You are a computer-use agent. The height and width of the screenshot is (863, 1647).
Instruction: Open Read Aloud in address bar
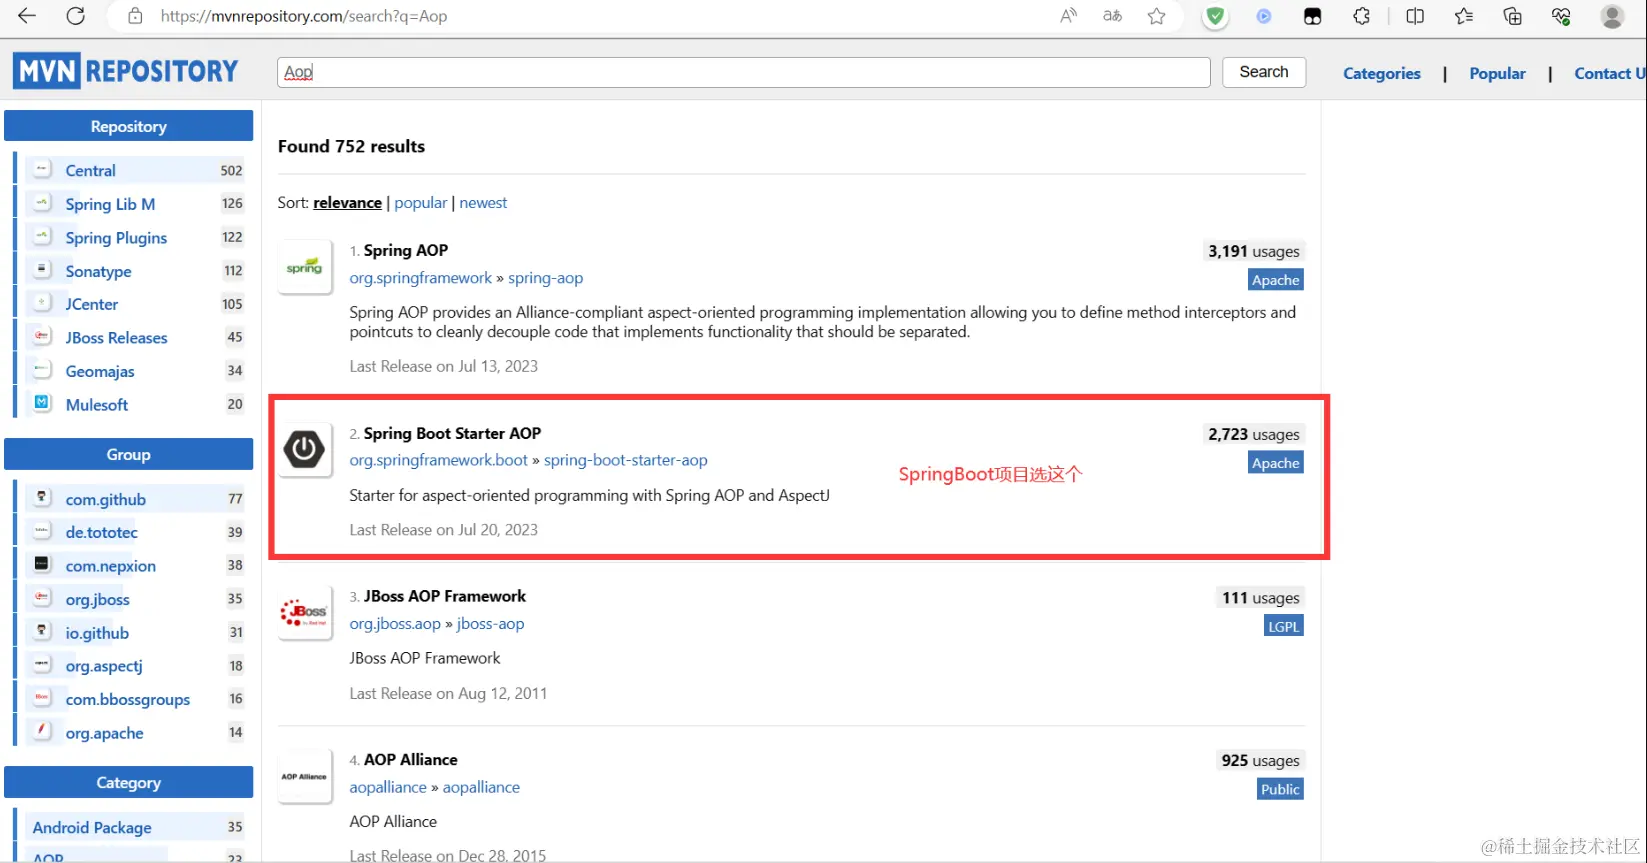click(x=1068, y=16)
